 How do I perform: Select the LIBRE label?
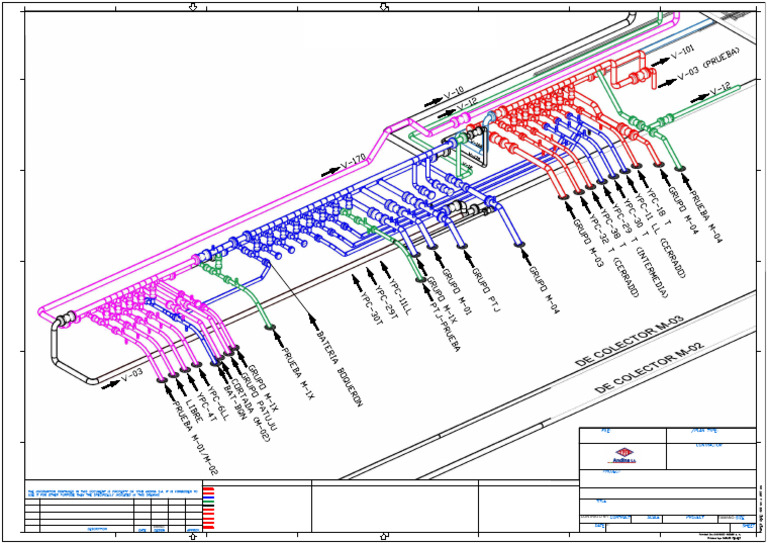coord(193,411)
